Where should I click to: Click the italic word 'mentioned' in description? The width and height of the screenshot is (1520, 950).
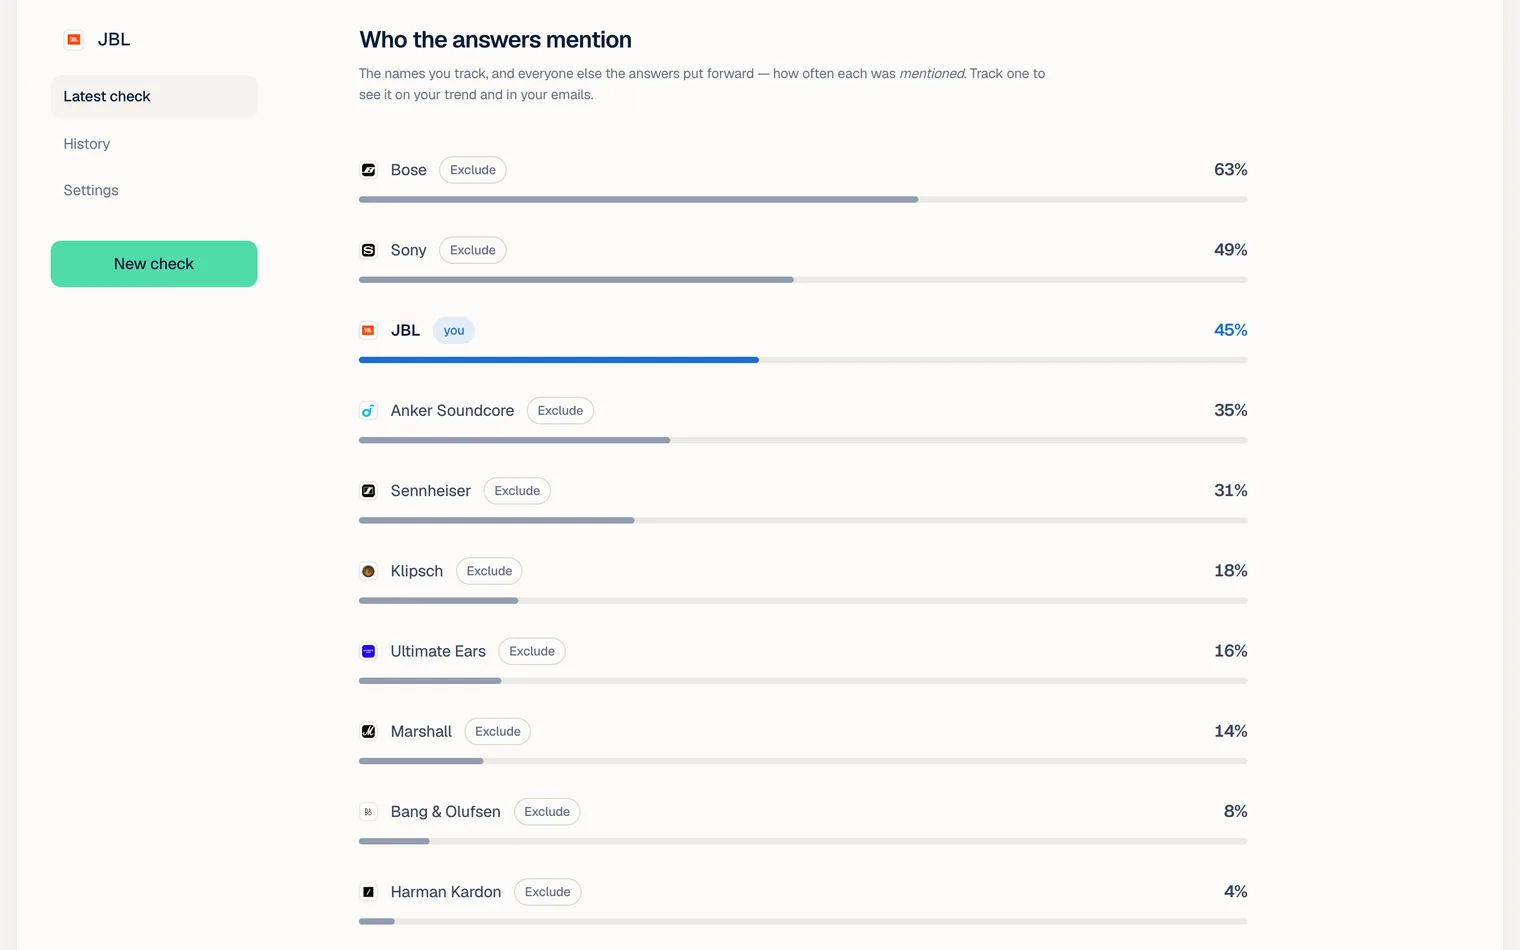(x=932, y=74)
